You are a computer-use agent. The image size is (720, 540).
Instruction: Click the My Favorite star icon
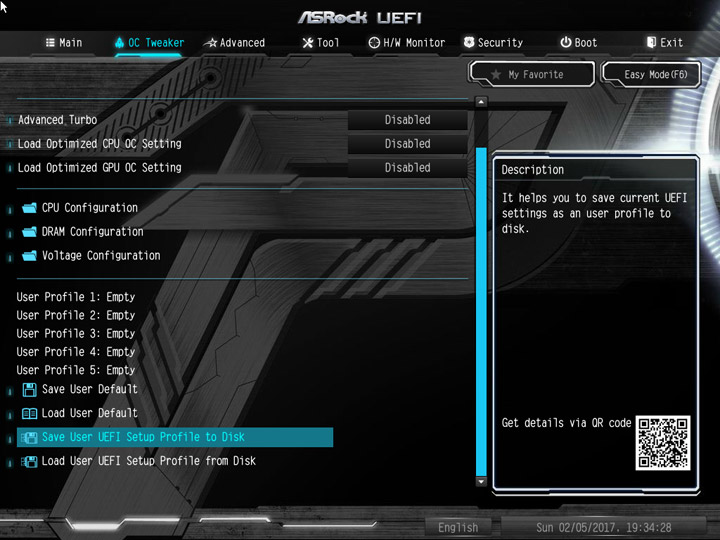(495, 74)
